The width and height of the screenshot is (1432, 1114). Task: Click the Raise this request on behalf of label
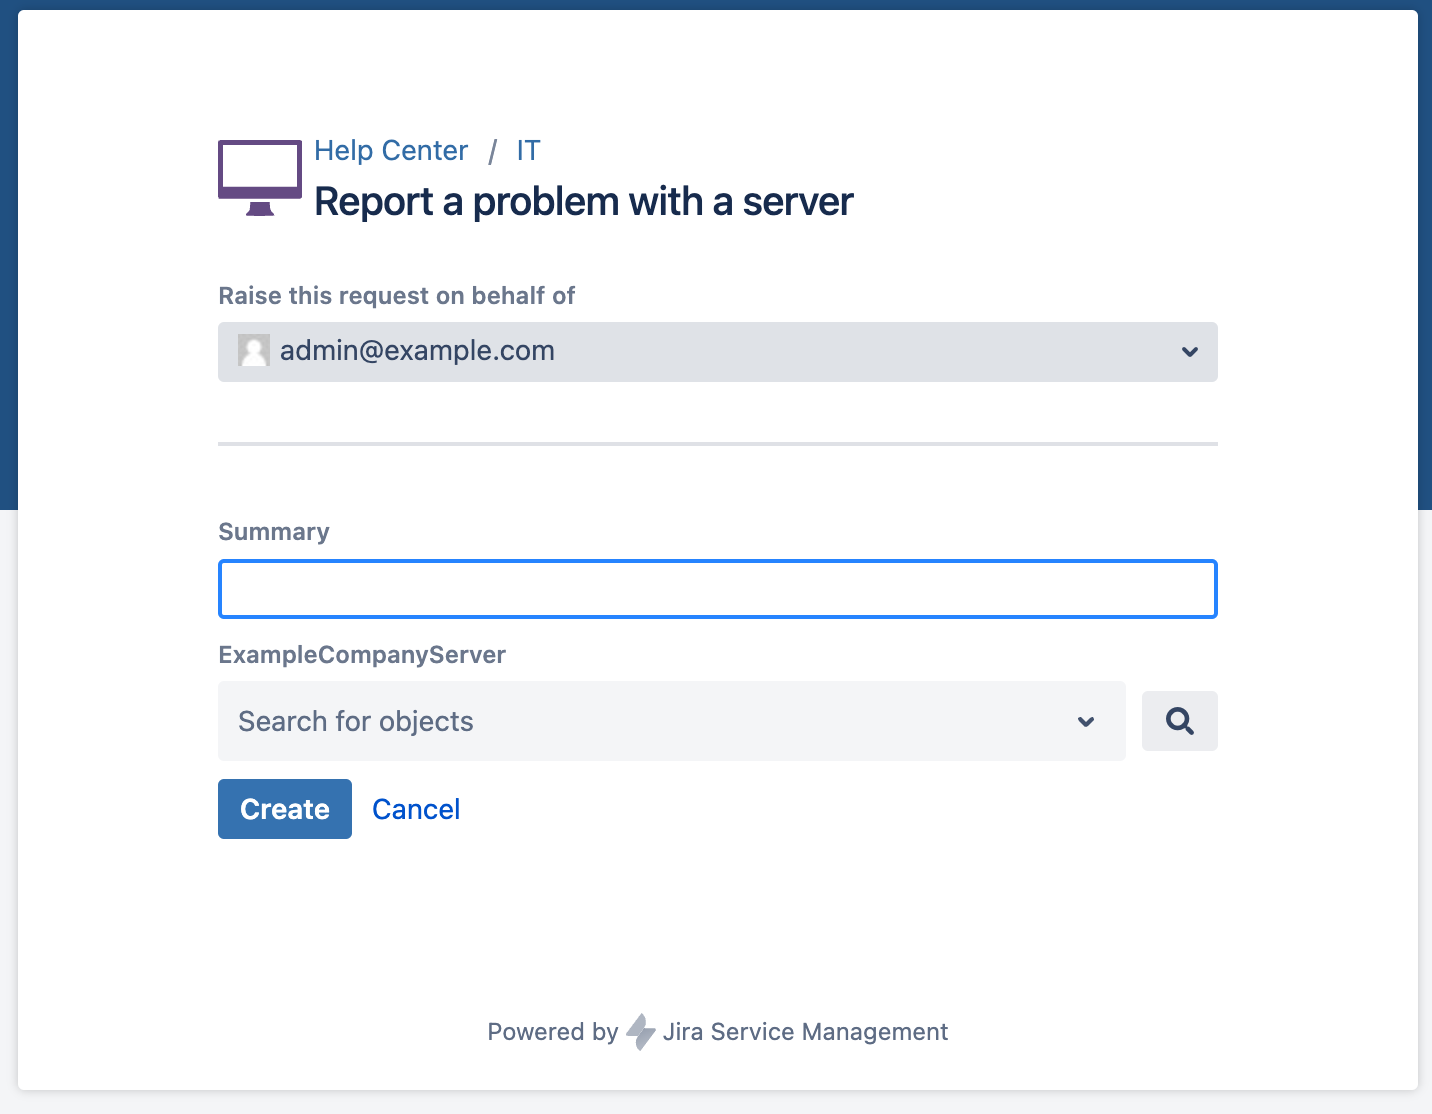(x=397, y=296)
